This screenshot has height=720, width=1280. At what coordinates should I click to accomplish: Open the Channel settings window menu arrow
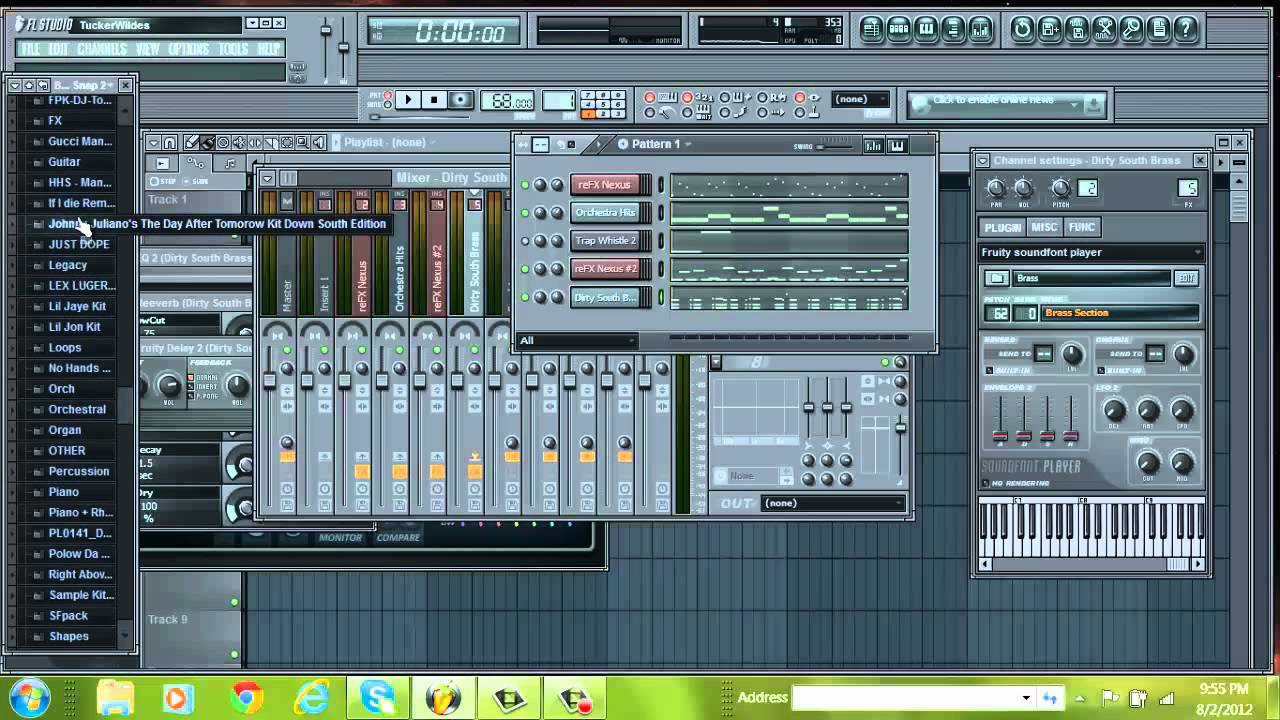coord(983,160)
